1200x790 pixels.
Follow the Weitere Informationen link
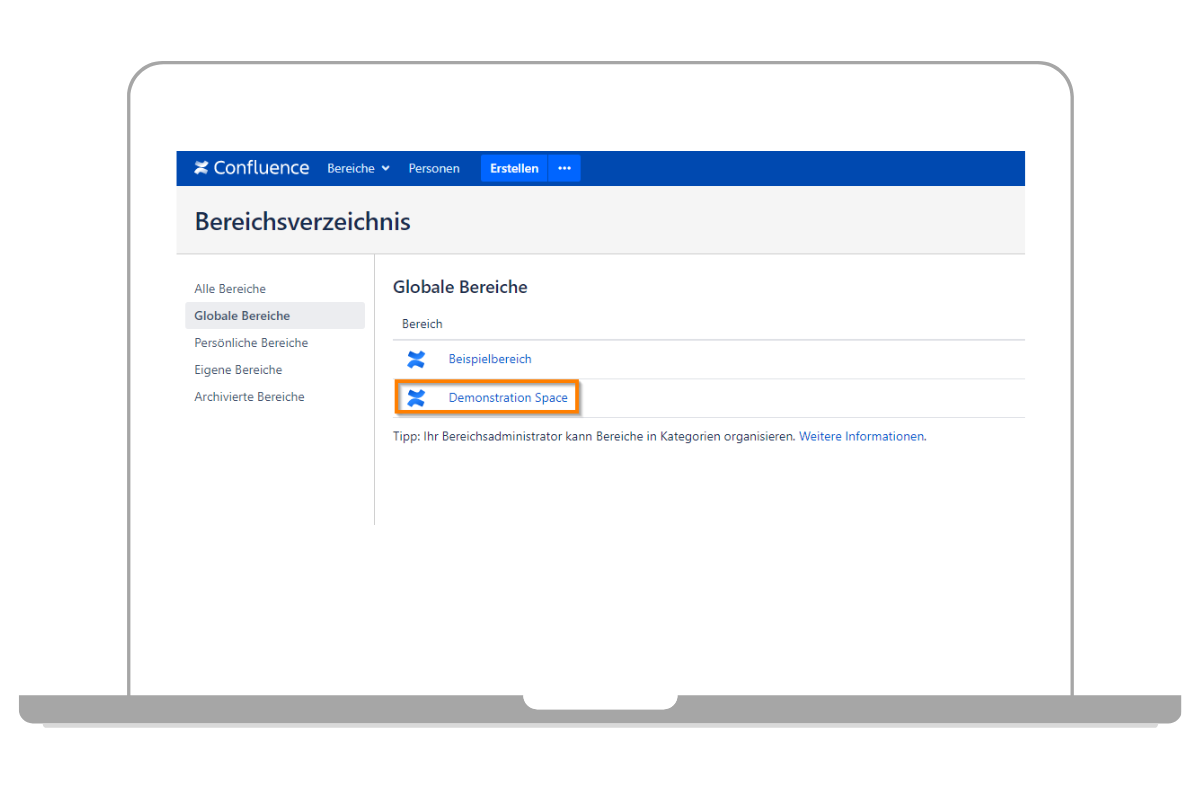(x=861, y=437)
